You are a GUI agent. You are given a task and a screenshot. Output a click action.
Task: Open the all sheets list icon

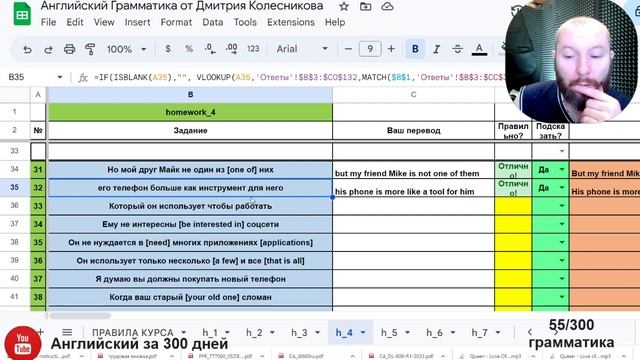[67, 332]
